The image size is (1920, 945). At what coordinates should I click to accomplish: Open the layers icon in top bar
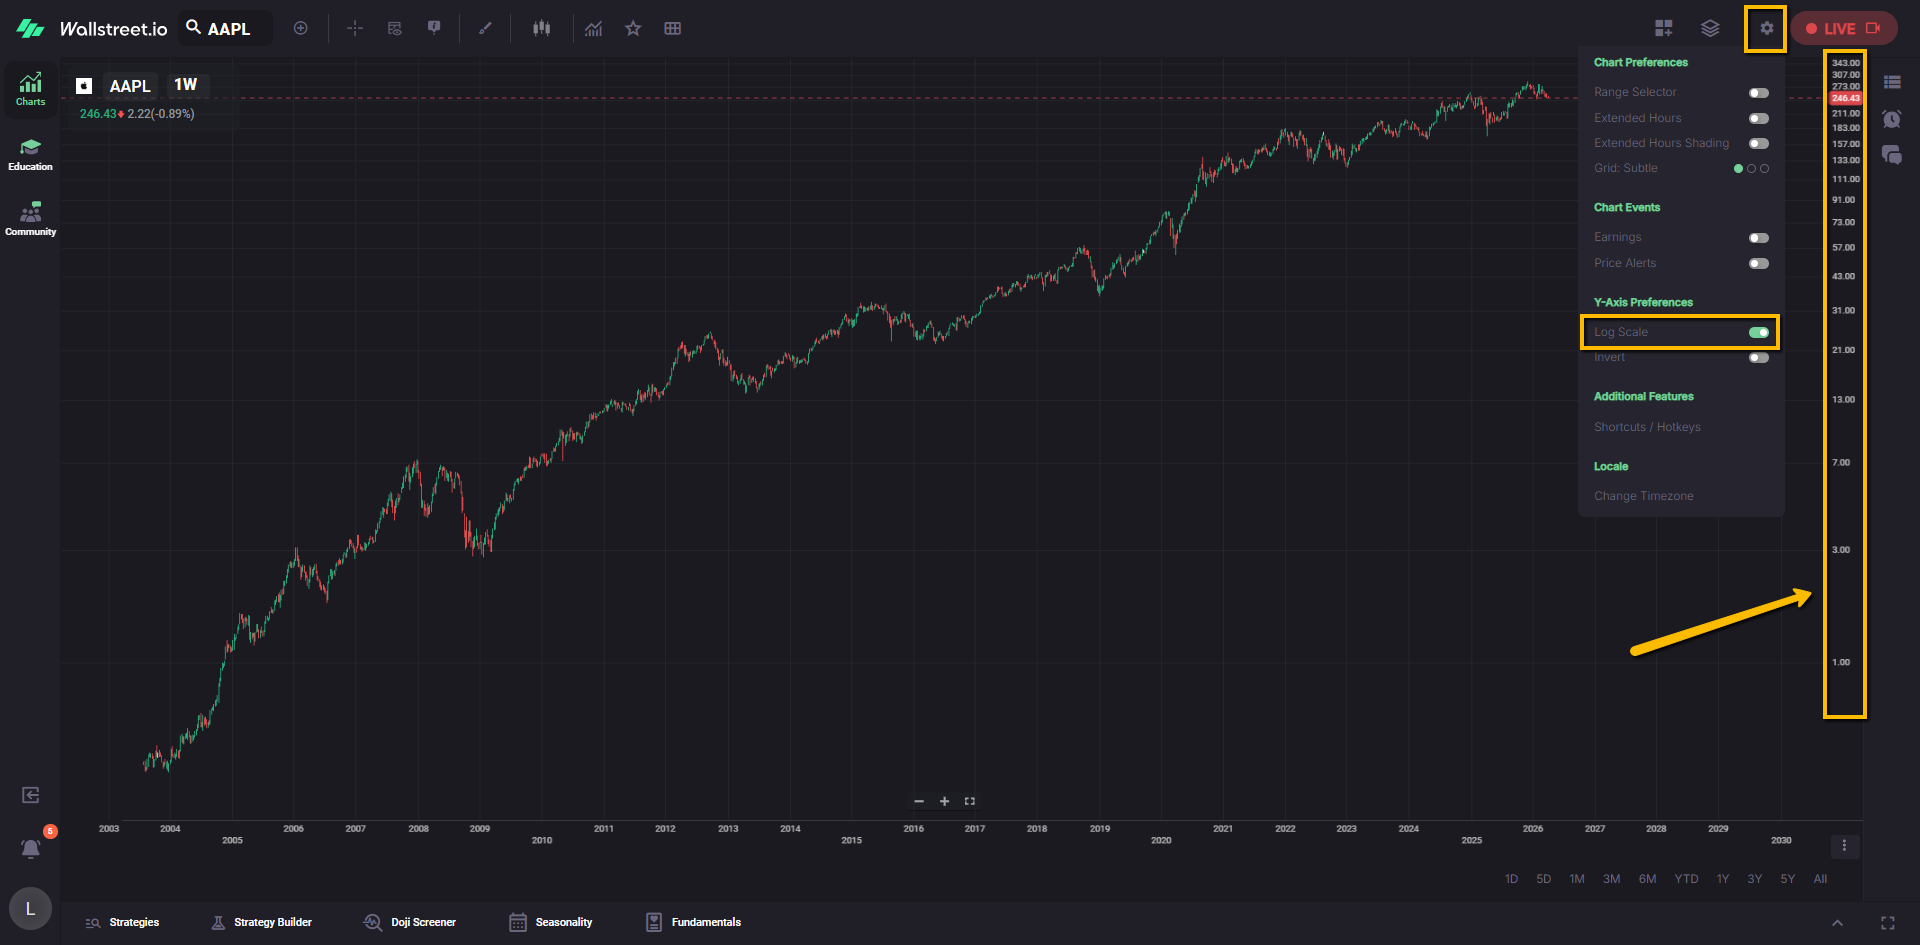(x=1710, y=29)
